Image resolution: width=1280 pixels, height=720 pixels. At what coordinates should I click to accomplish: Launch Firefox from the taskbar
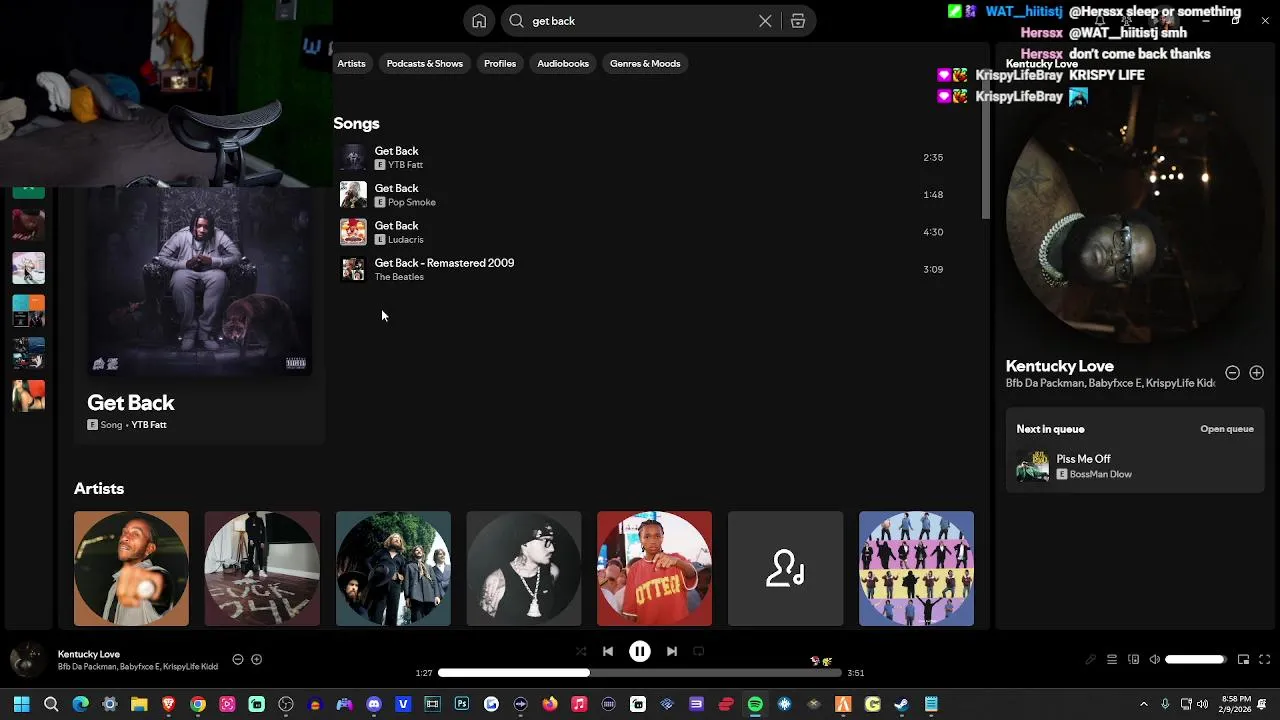(x=550, y=704)
